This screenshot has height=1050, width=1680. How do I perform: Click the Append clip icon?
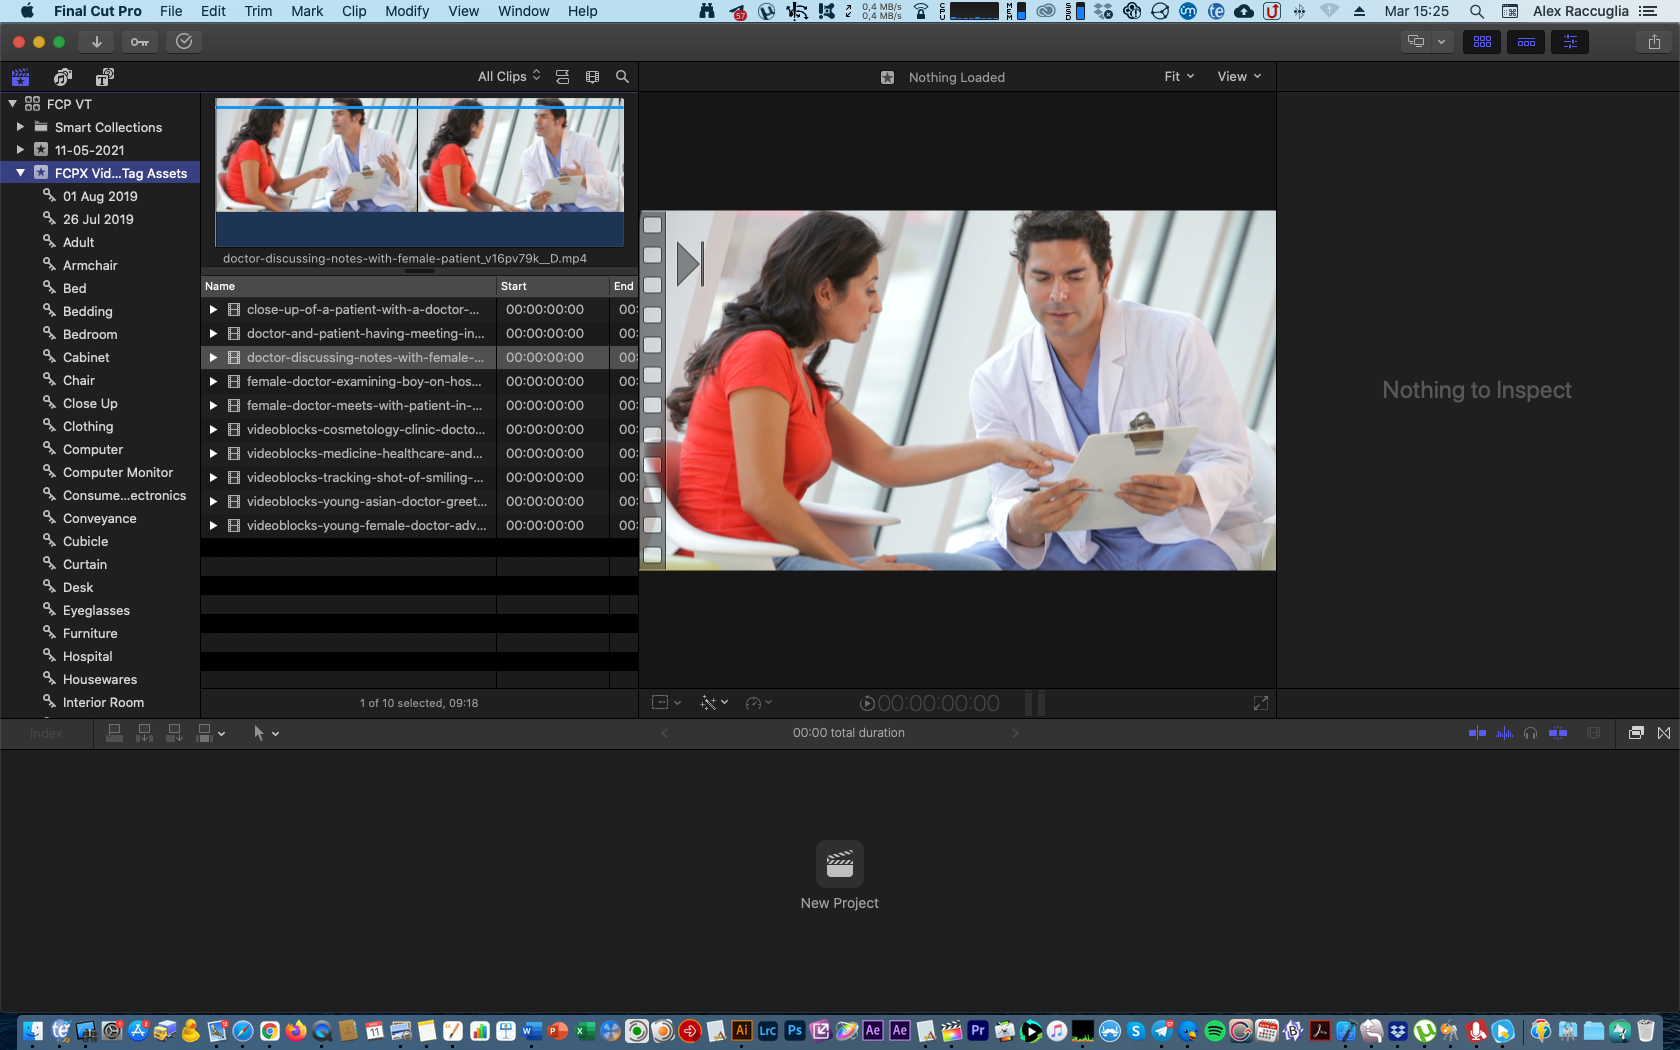tap(174, 733)
